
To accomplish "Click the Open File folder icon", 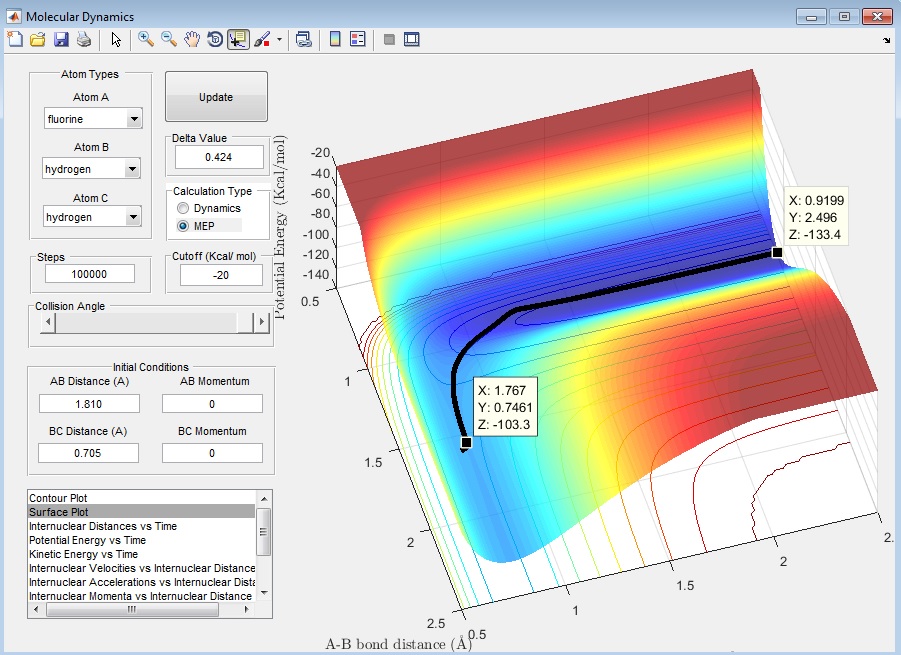I will pyautogui.click(x=37, y=40).
